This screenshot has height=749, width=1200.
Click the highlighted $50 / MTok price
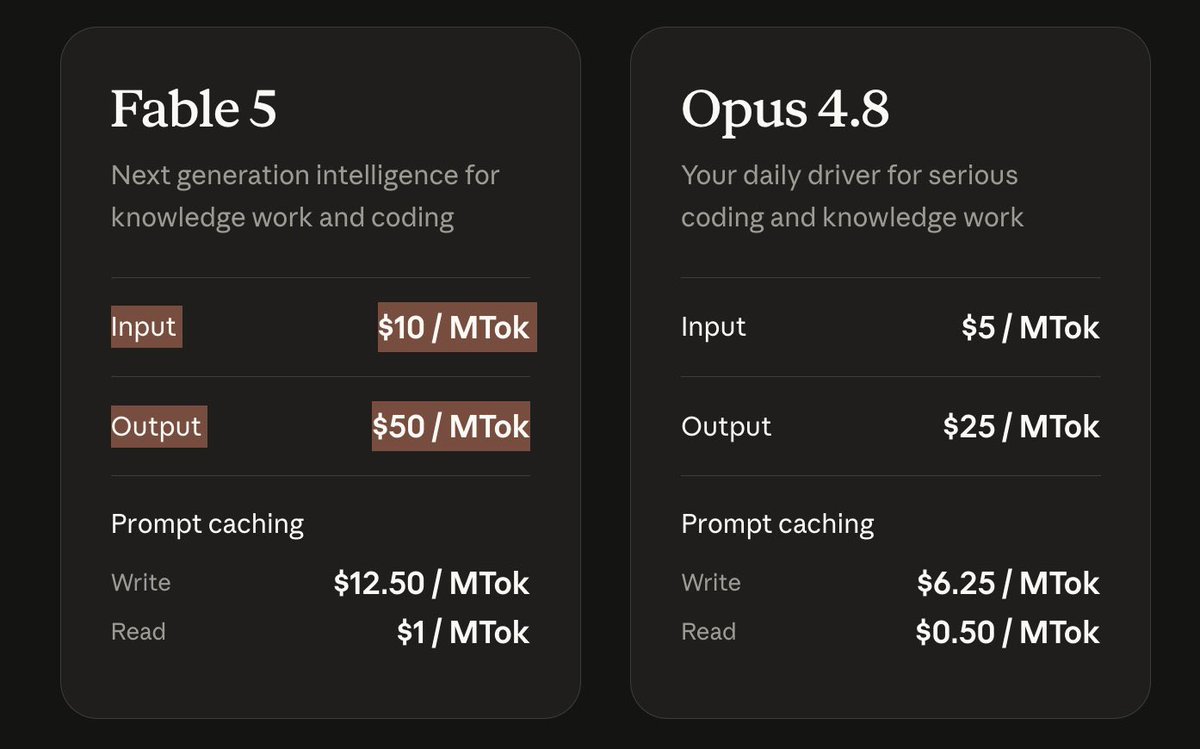click(x=451, y=427)
